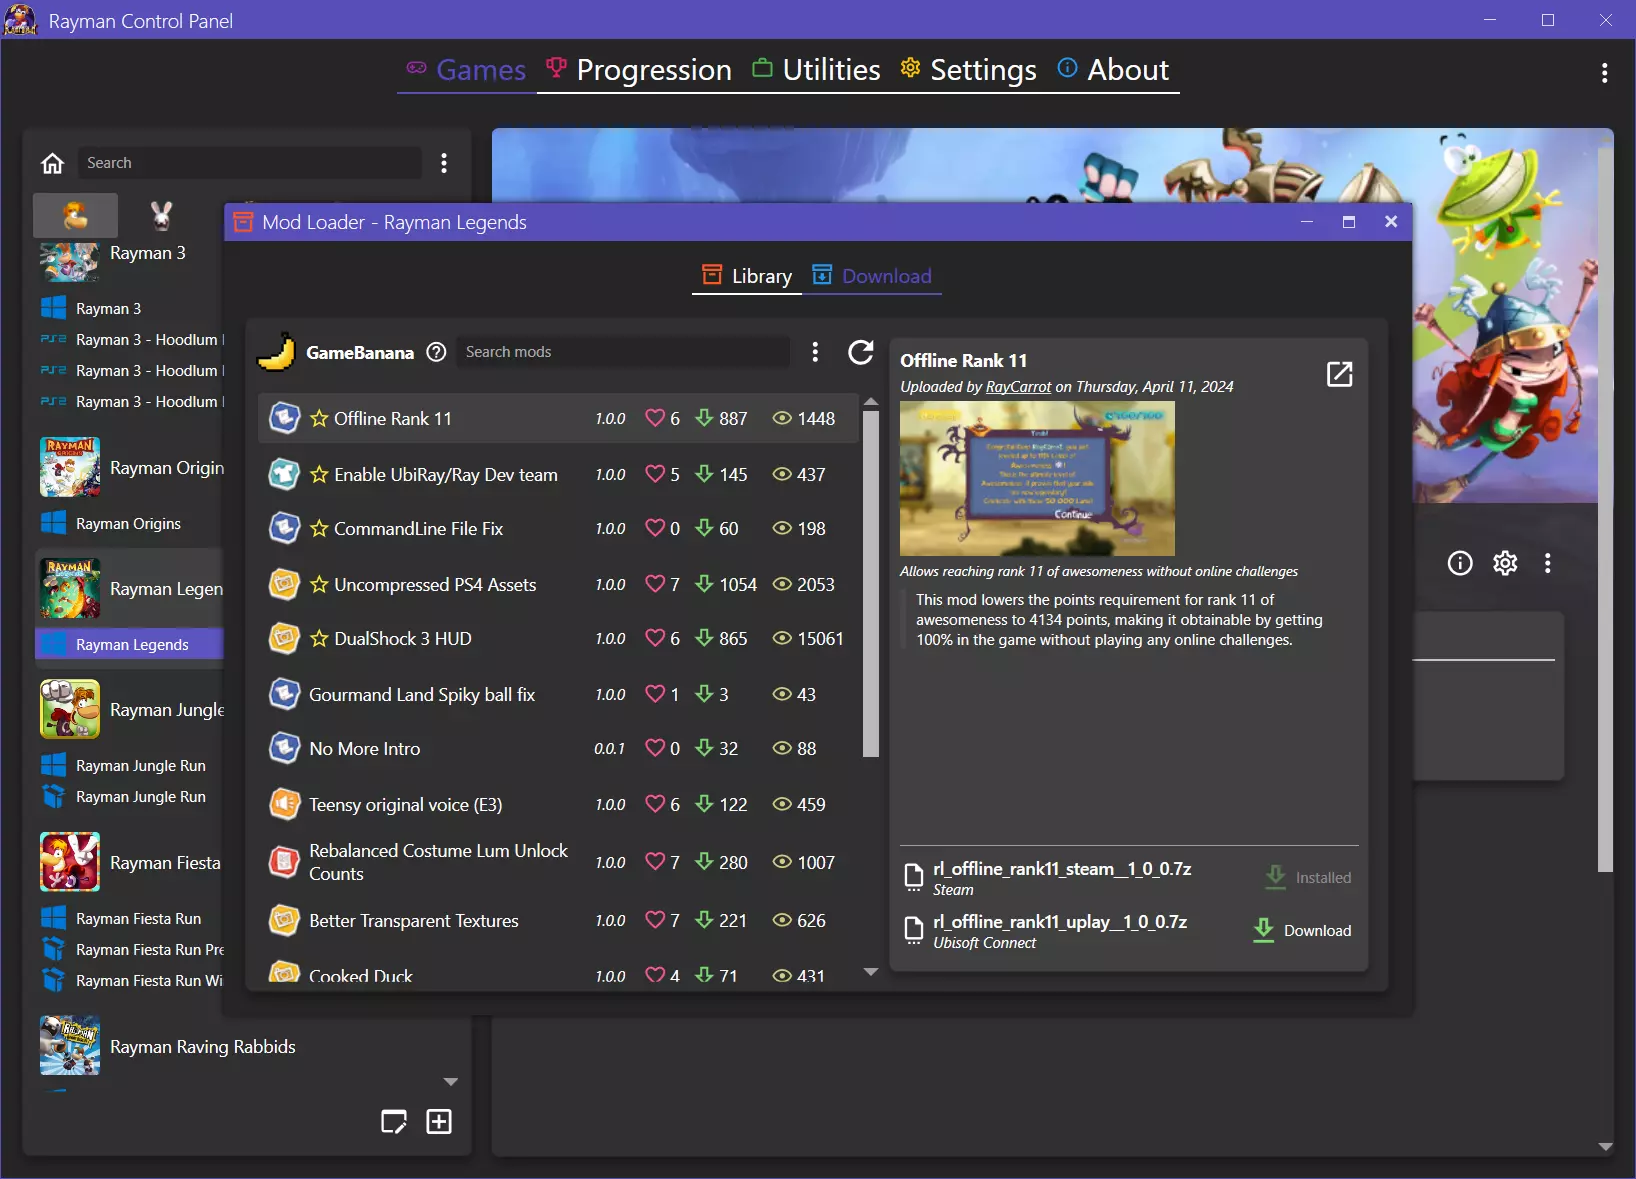
Task: Click the mod list scroll up arrow
Action: (x=871, y=402)
